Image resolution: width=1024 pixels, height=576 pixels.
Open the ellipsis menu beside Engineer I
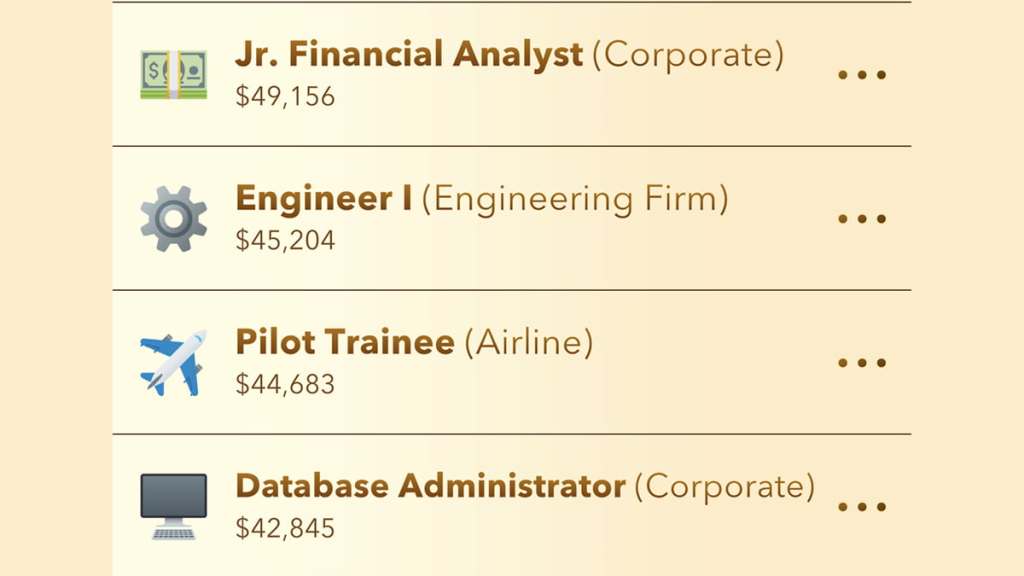(862, 217)
